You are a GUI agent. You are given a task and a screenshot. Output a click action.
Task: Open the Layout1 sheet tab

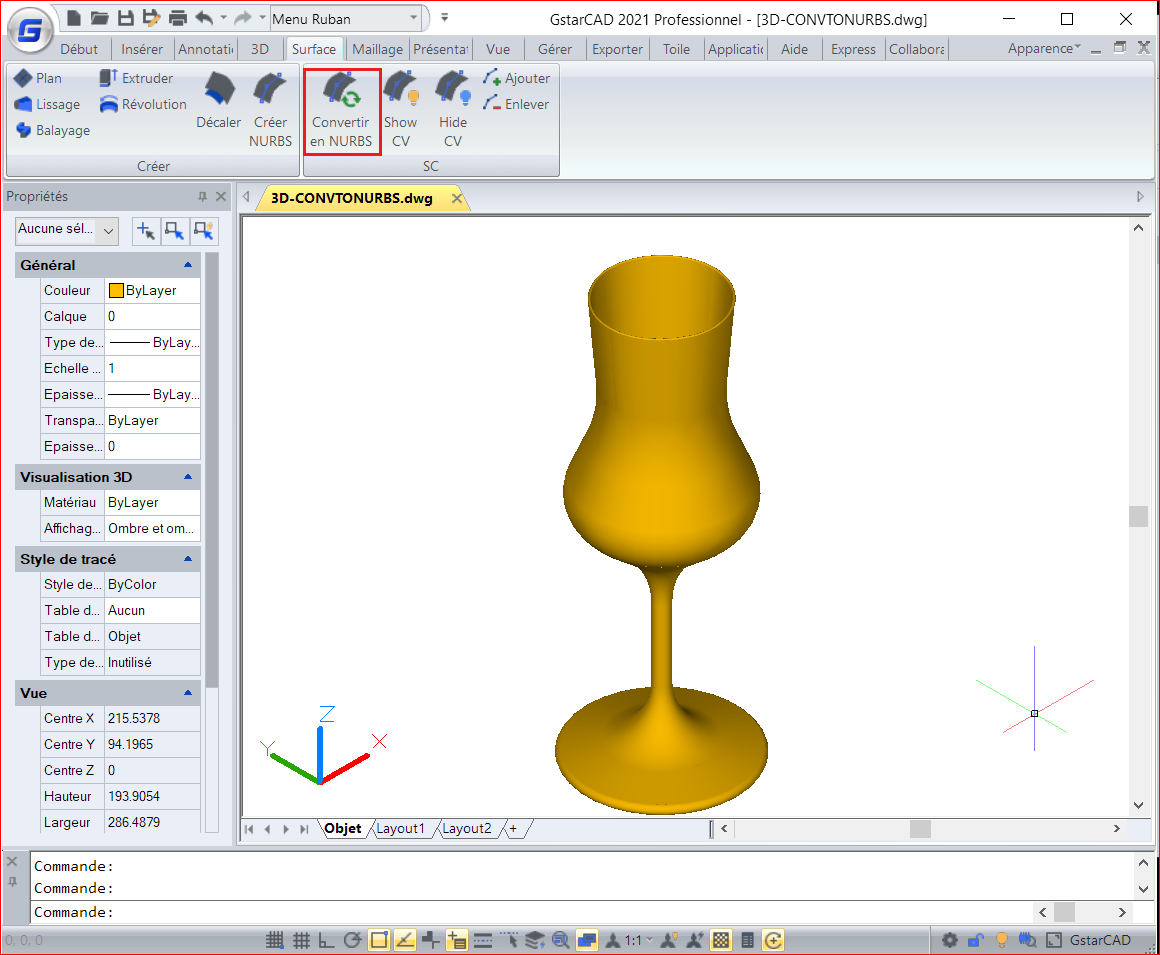pyautogui.click(x=400, y=829)
